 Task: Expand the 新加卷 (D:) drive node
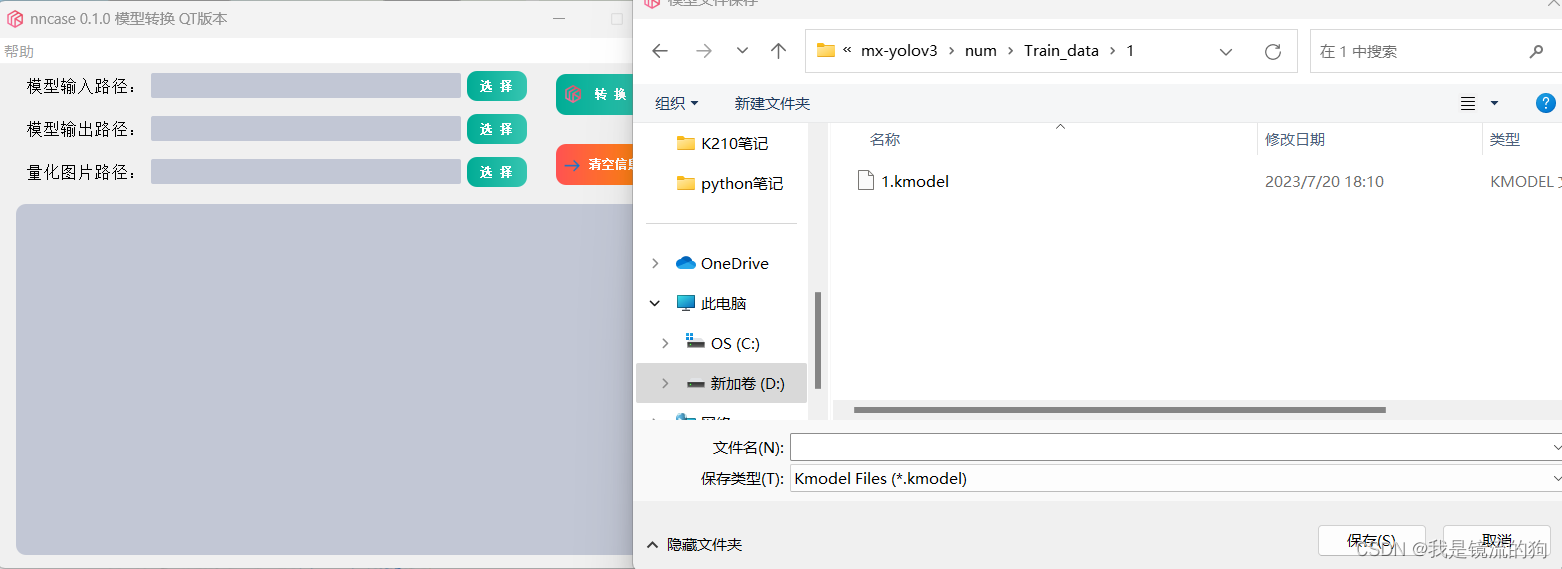[x=665, y=383]
